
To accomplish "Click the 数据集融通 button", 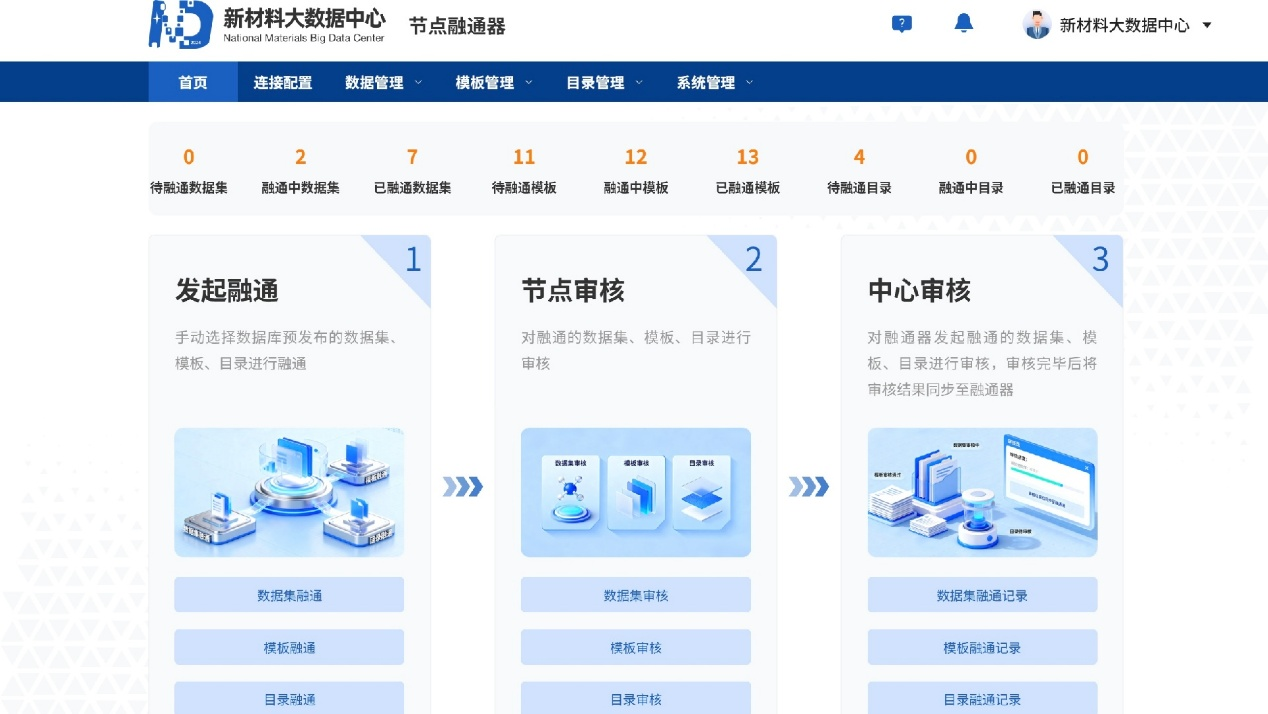I will pos(289,595).
